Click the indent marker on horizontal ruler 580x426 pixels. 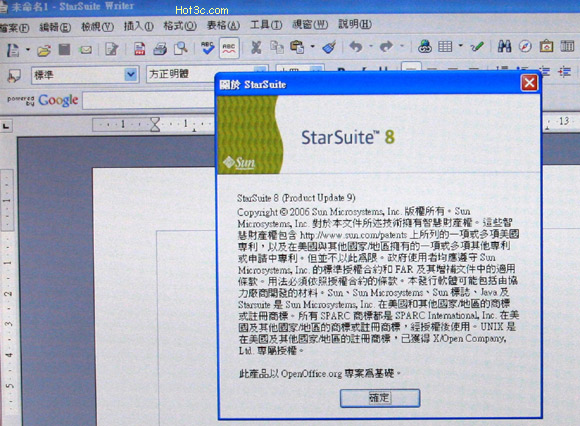click(x=155, y=124)
